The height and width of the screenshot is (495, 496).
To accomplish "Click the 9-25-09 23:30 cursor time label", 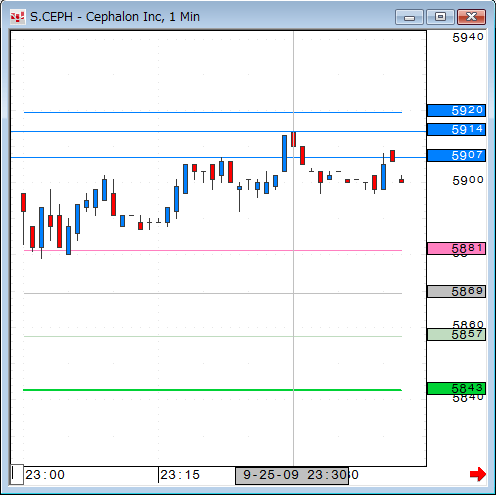I will click(x=292, y=475).
